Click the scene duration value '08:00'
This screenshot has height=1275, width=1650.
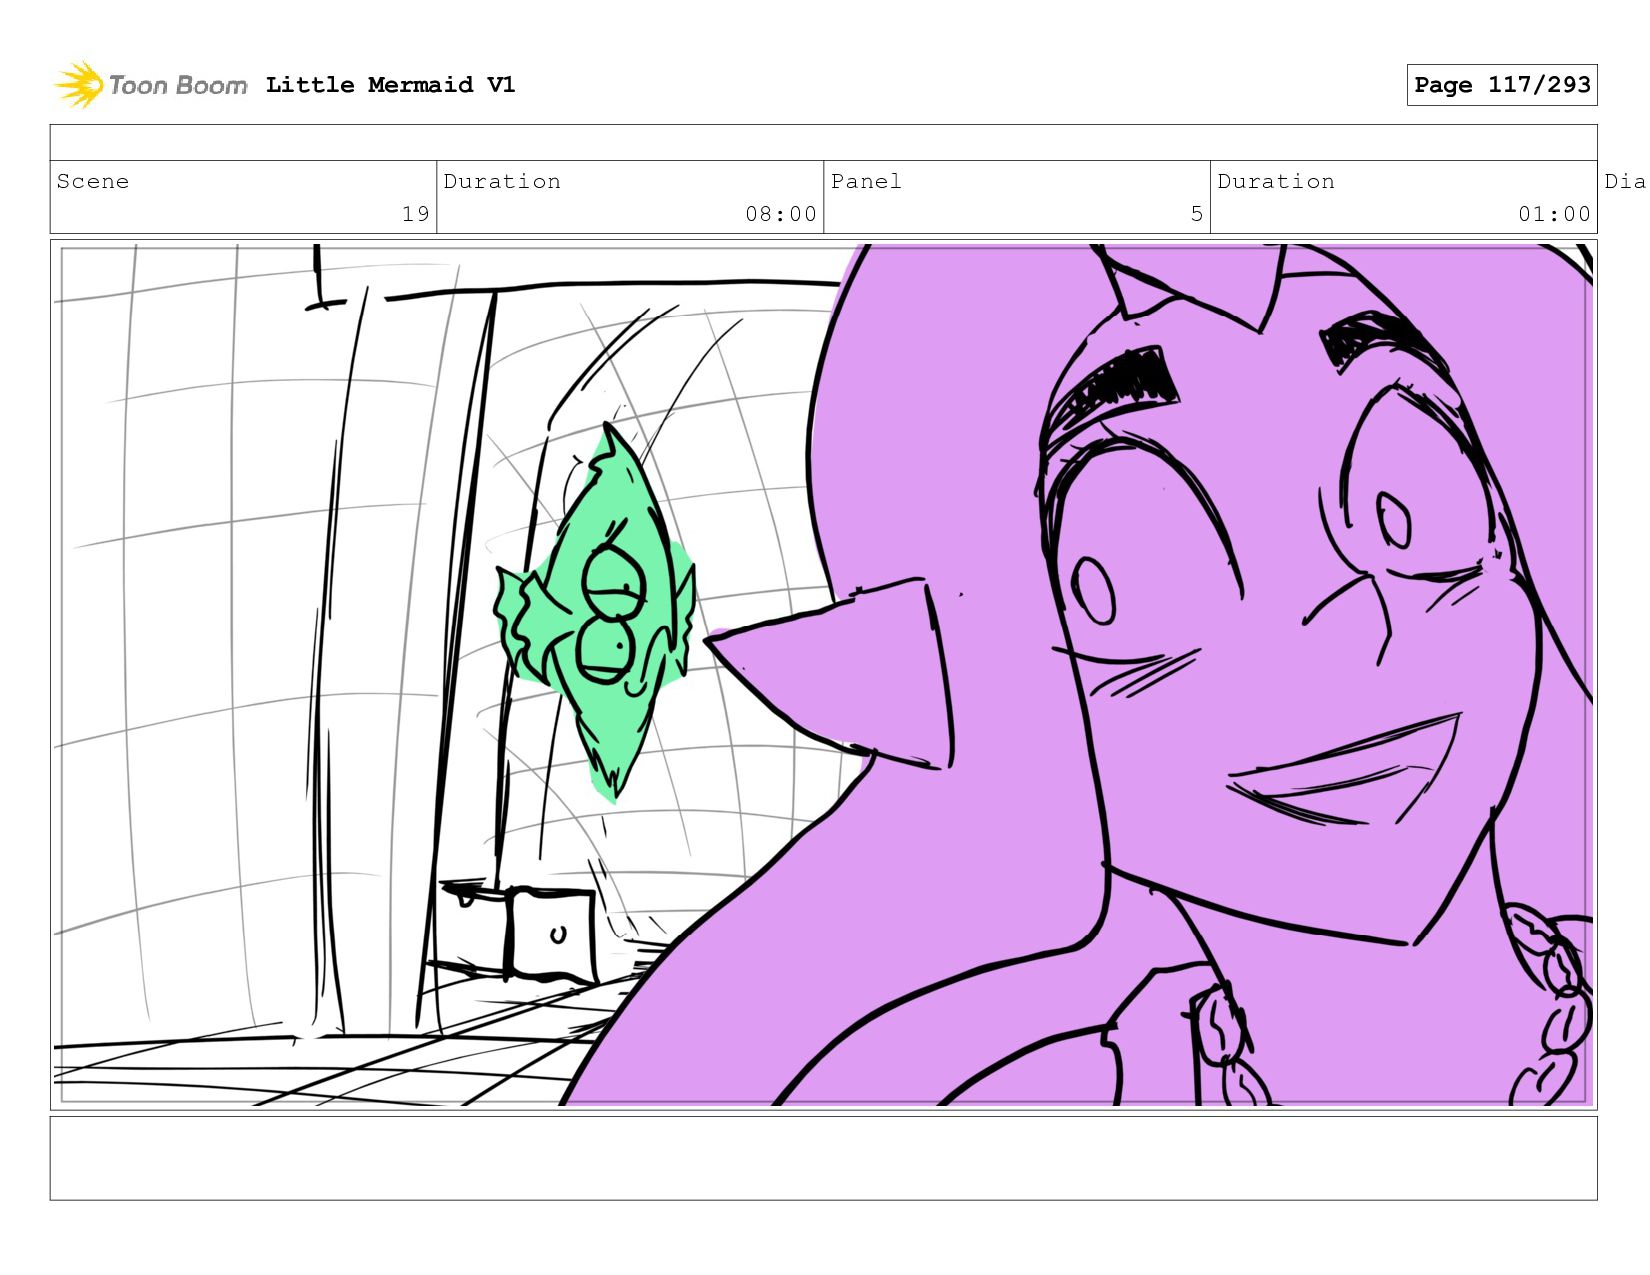[781, 214]
